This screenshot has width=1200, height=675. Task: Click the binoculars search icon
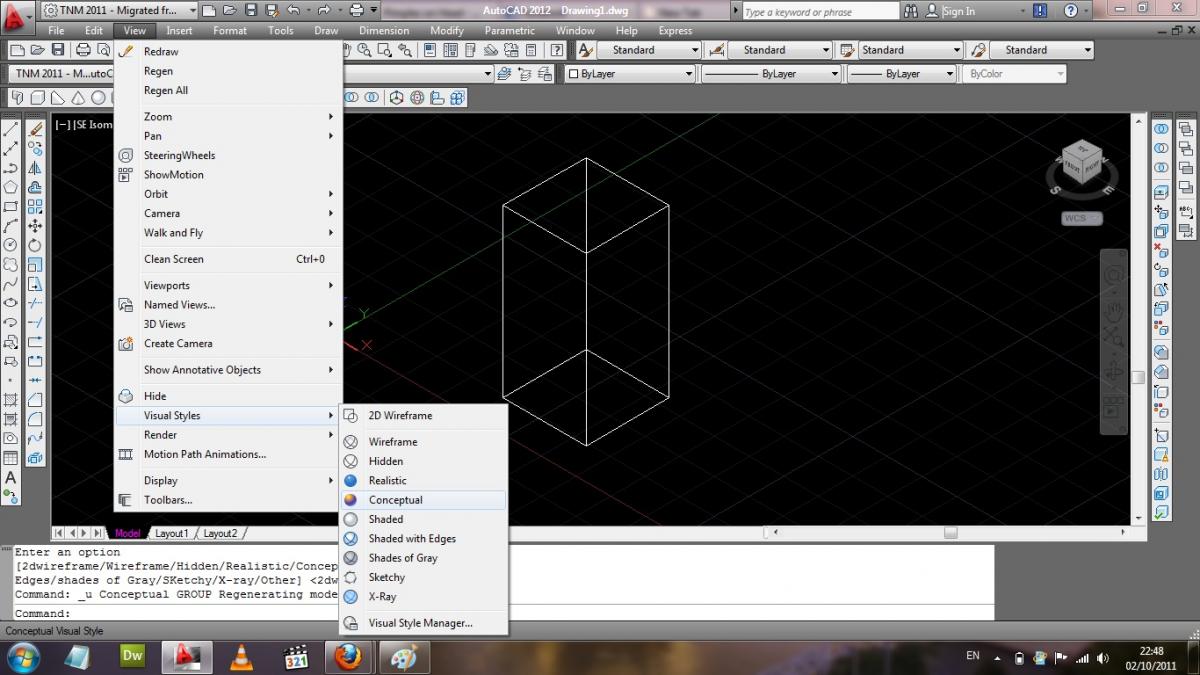point(911,11)
